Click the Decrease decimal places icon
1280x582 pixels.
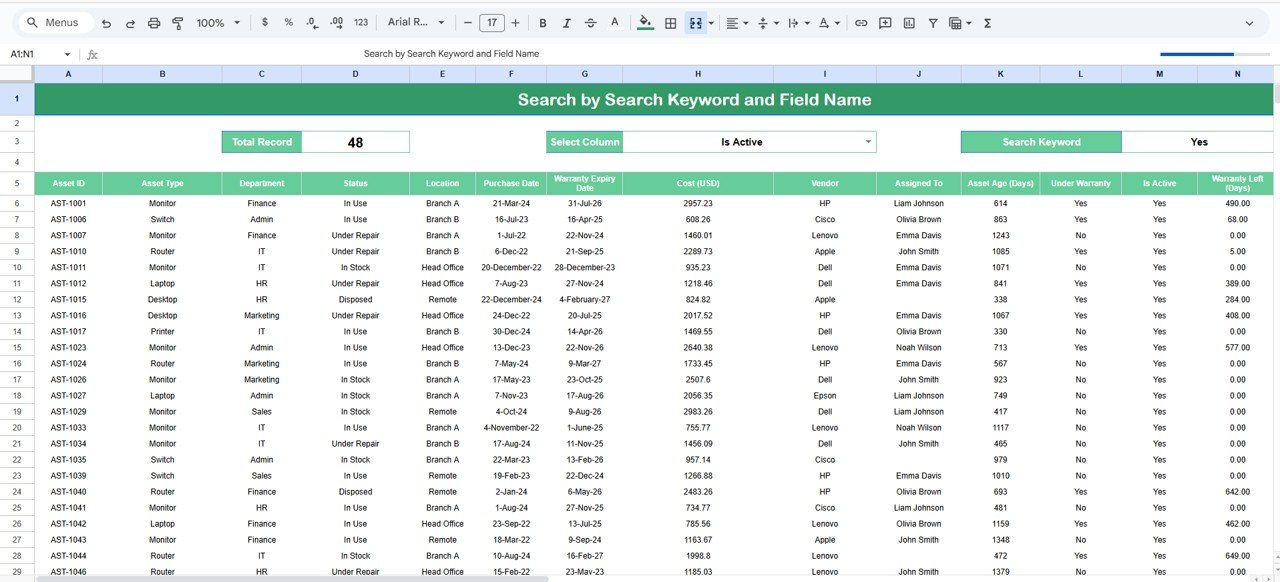pyautogui.click(x=311, y=22)
